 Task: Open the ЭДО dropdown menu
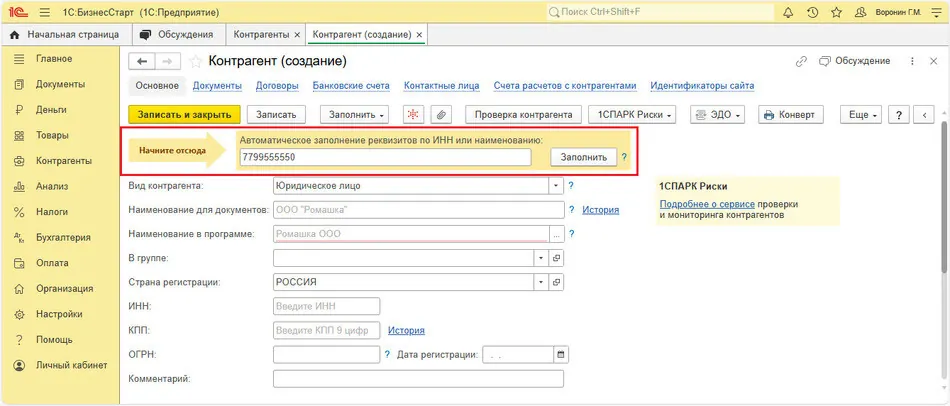pyautogui.click(x=717, y=115)
